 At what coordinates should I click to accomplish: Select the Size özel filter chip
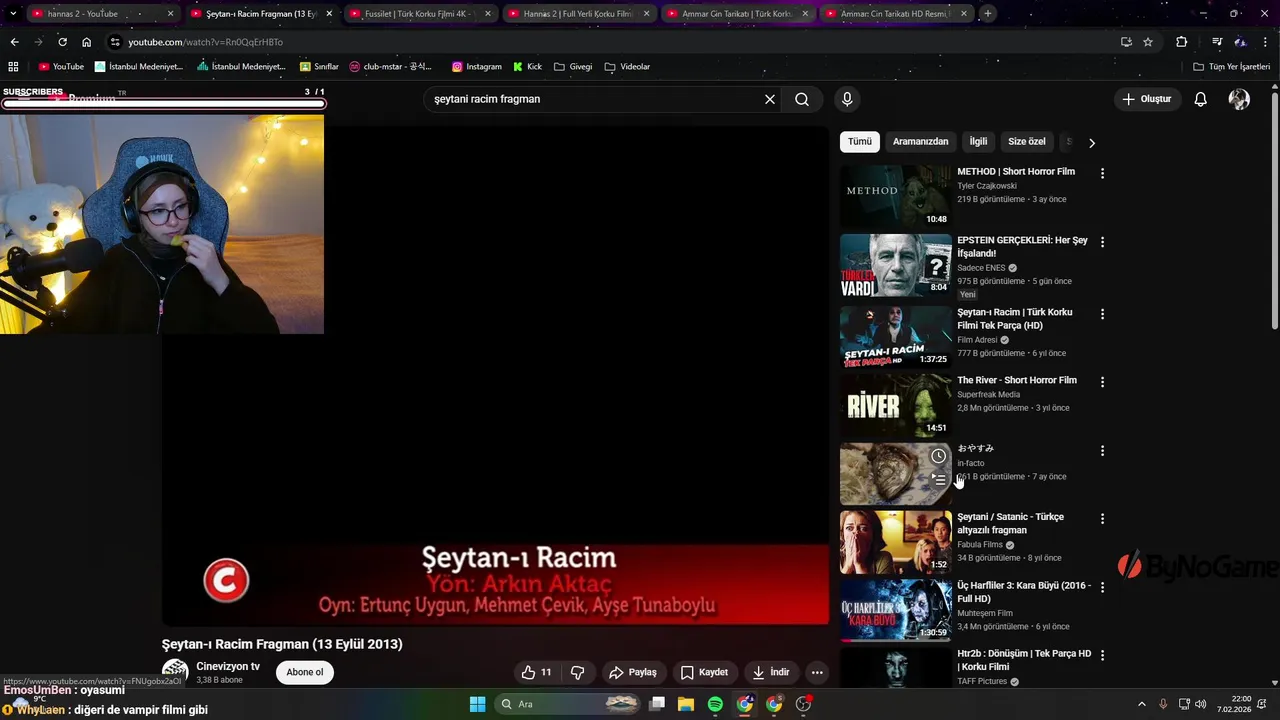coord(1027,142)
